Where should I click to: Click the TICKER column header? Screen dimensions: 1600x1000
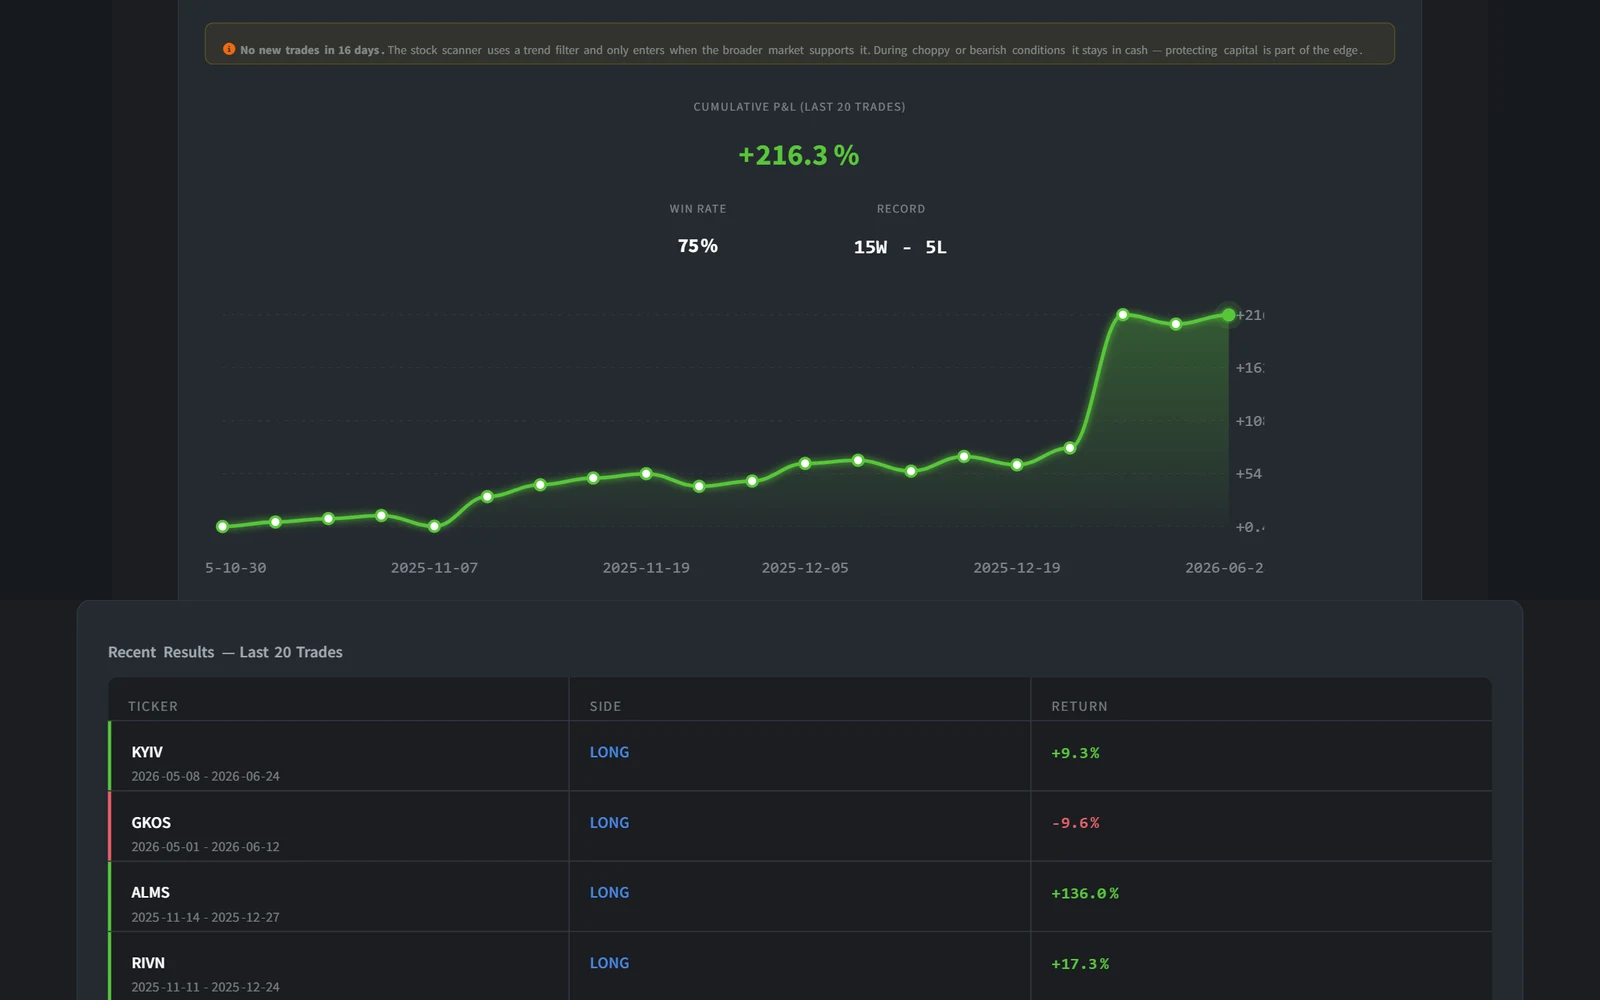coord(153,706)
